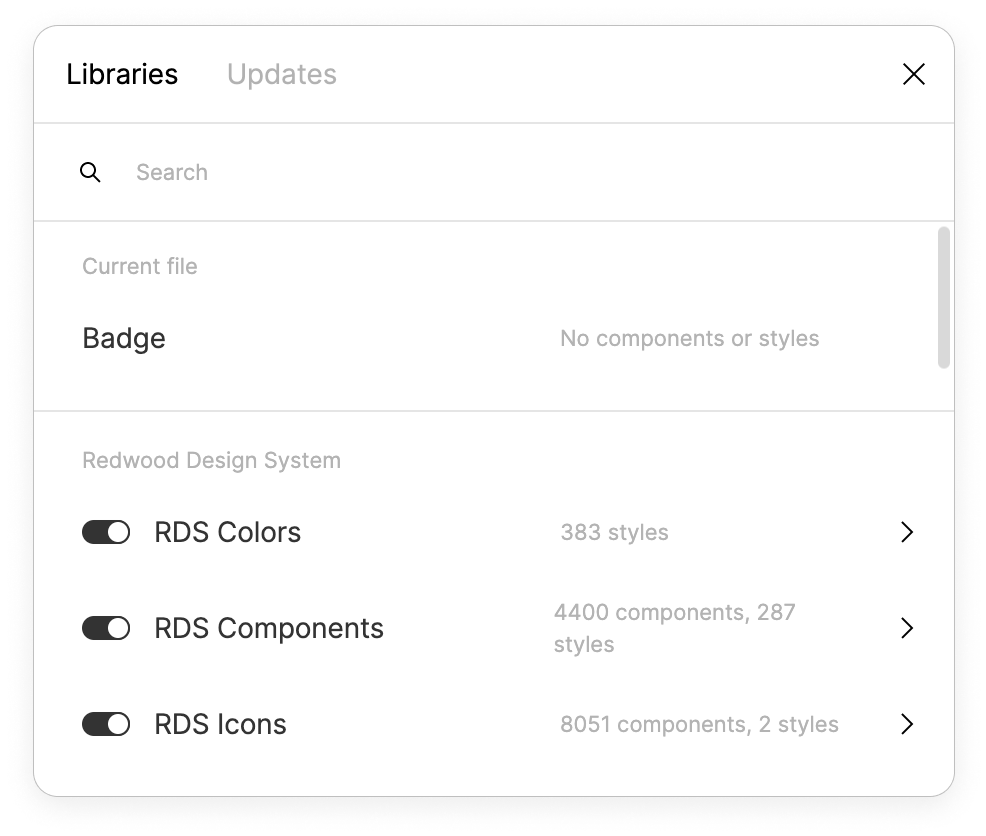Click the 'No components or styles' label
Image resolution: width=986 pixels, height=836 pixels.
pyautogui.click(x=689, y=338)
